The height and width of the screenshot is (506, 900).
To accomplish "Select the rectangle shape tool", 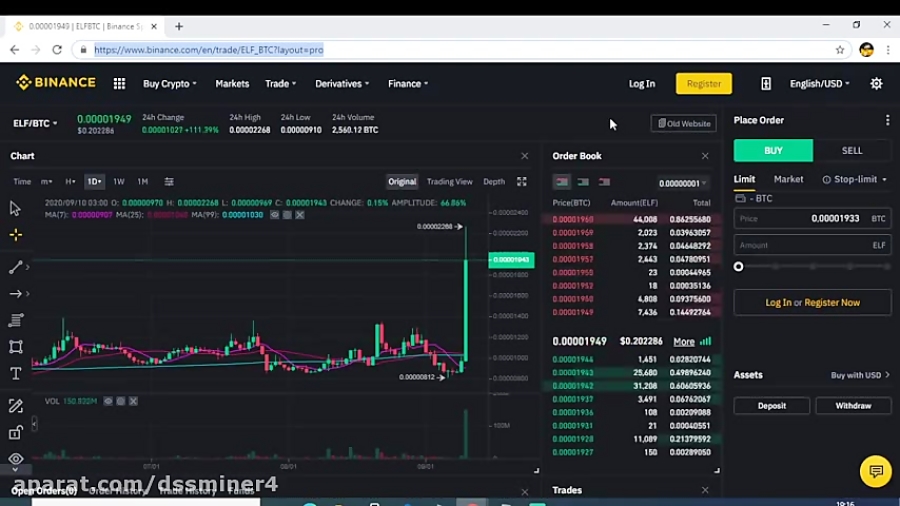I will [15, 347].
